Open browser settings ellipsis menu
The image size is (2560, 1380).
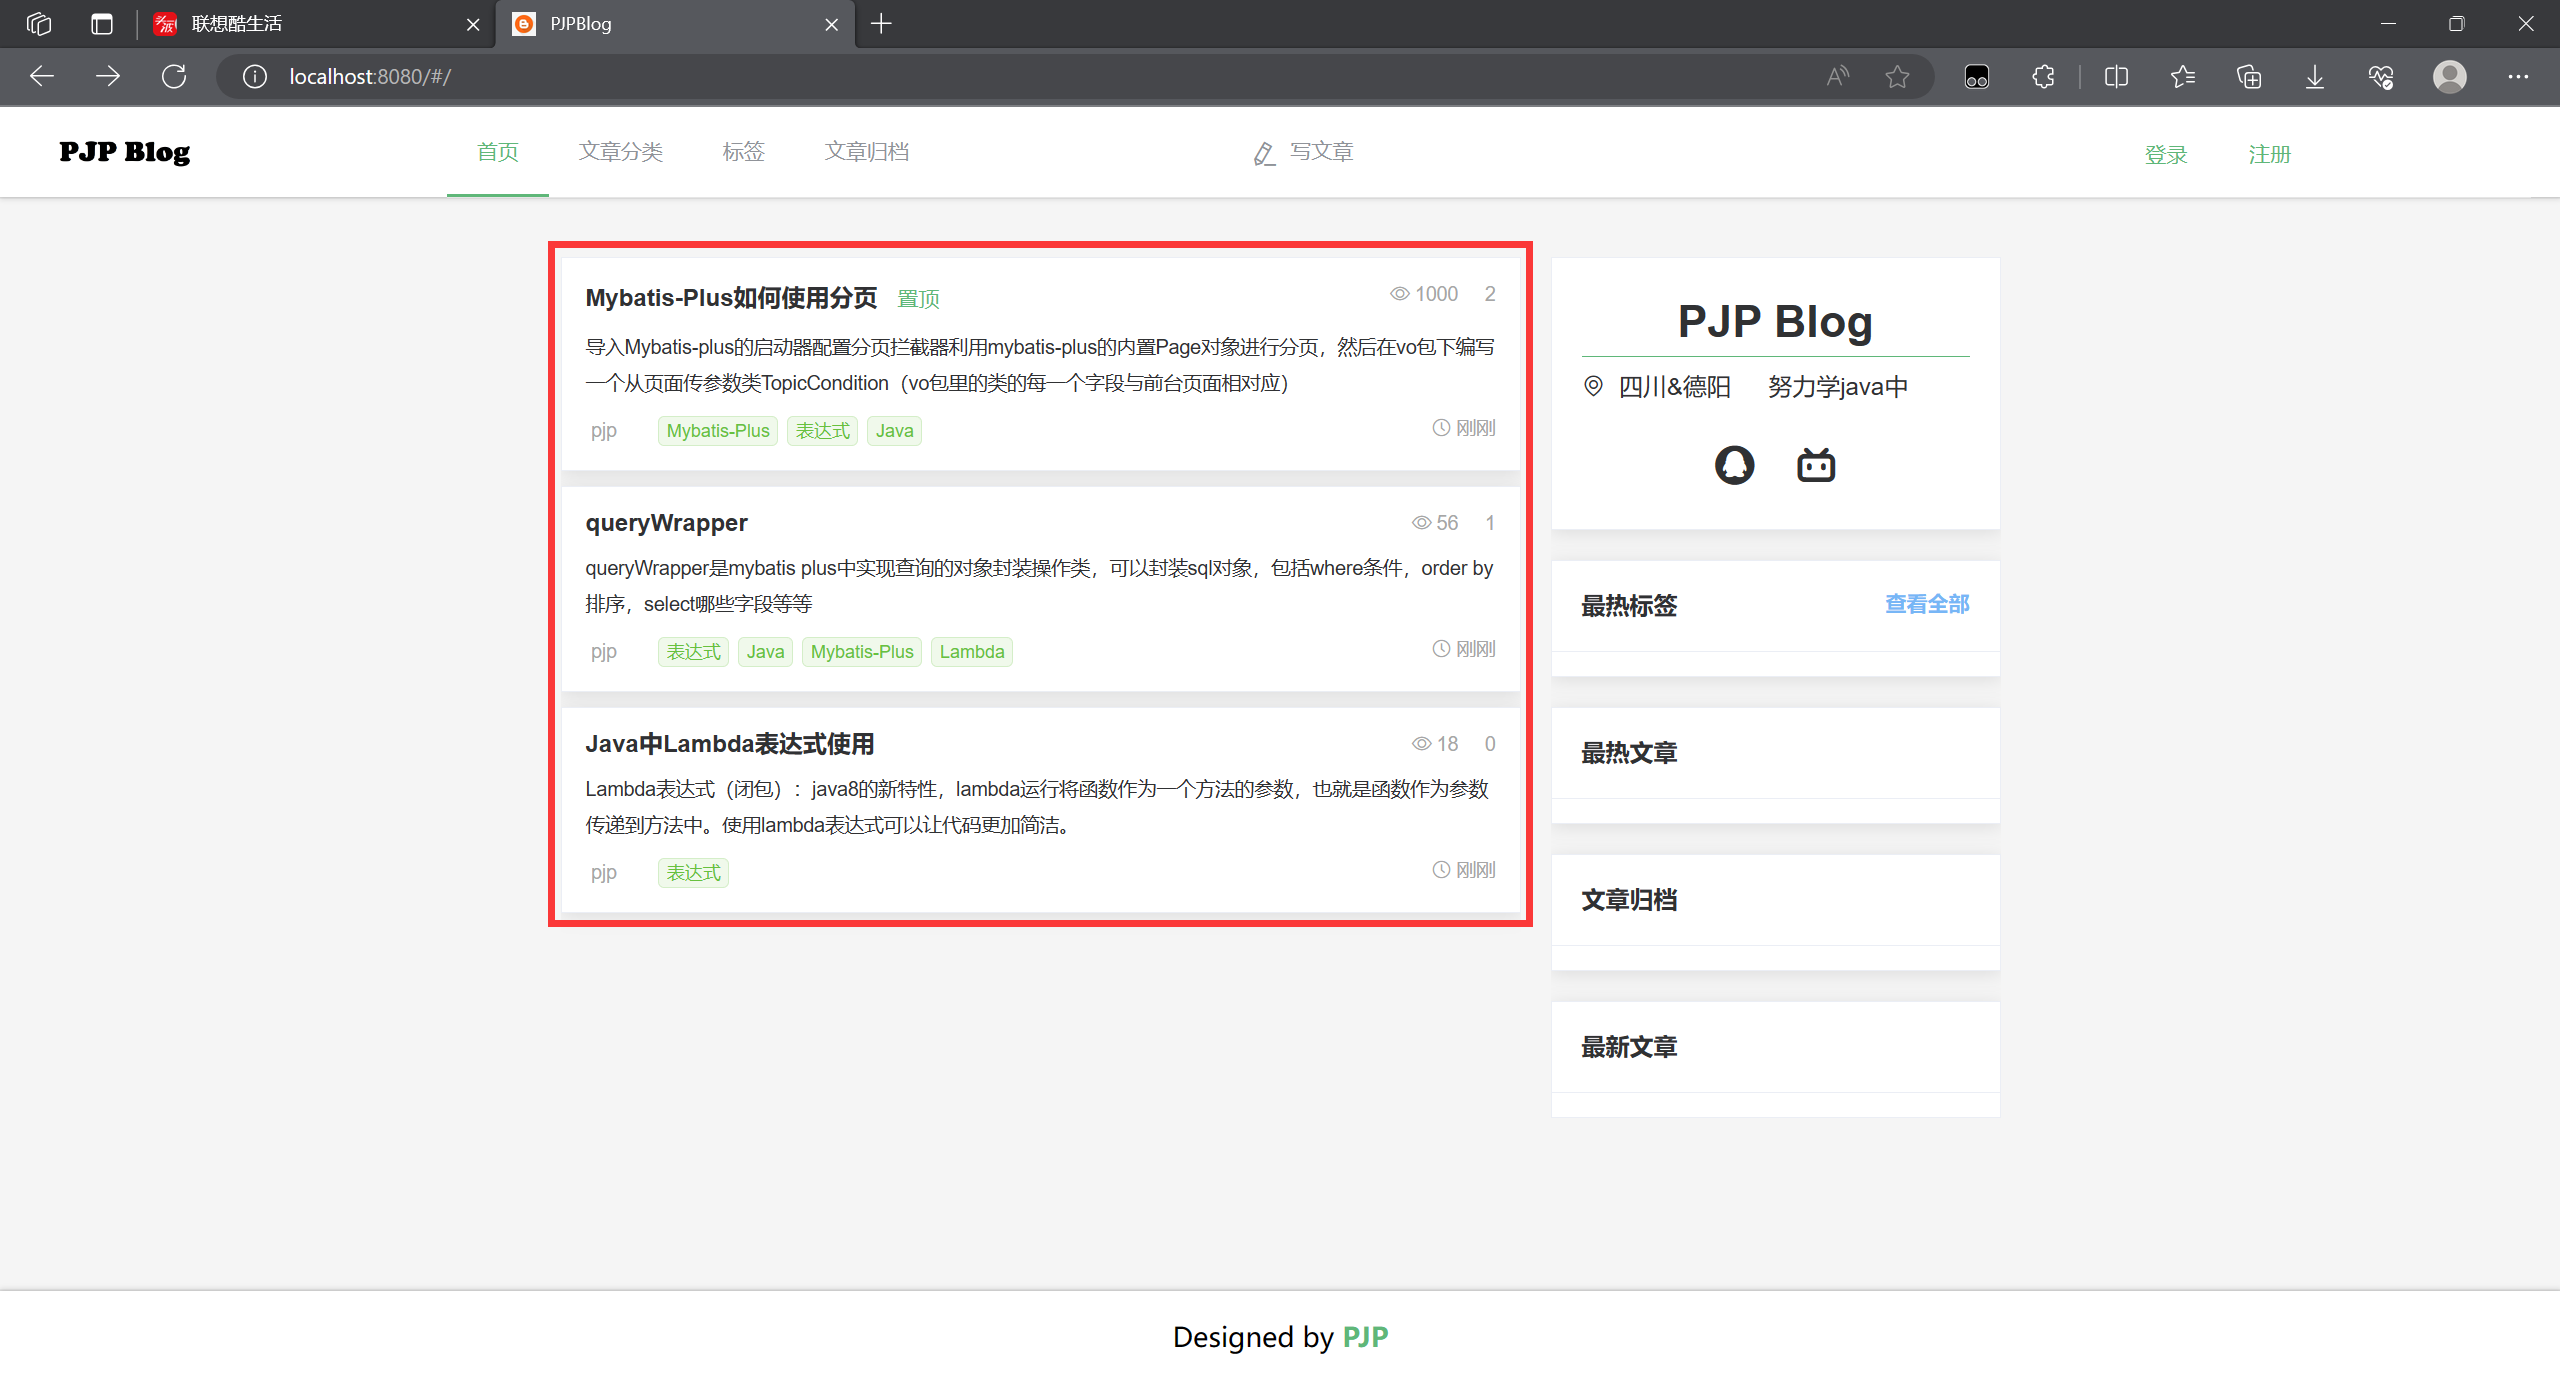[x=2518, y=77]
